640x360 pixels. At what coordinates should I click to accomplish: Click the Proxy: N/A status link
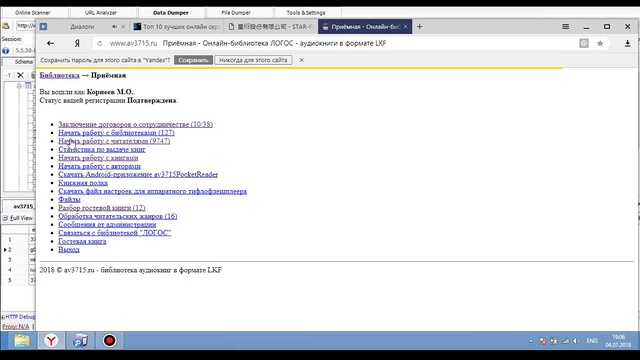(16, 327)
